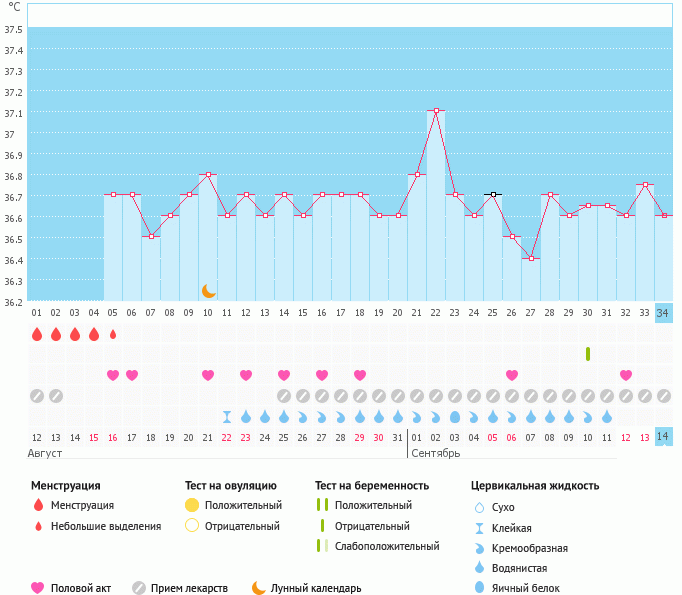
Task: Click the heart icon on cycle day 10
Action: tap(208, 375)
